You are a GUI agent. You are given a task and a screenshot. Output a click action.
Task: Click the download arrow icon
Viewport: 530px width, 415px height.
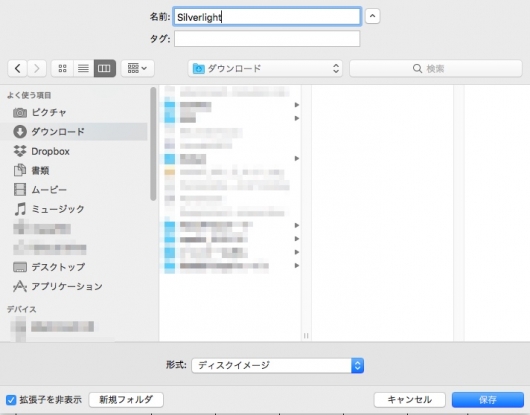point(20,132)
